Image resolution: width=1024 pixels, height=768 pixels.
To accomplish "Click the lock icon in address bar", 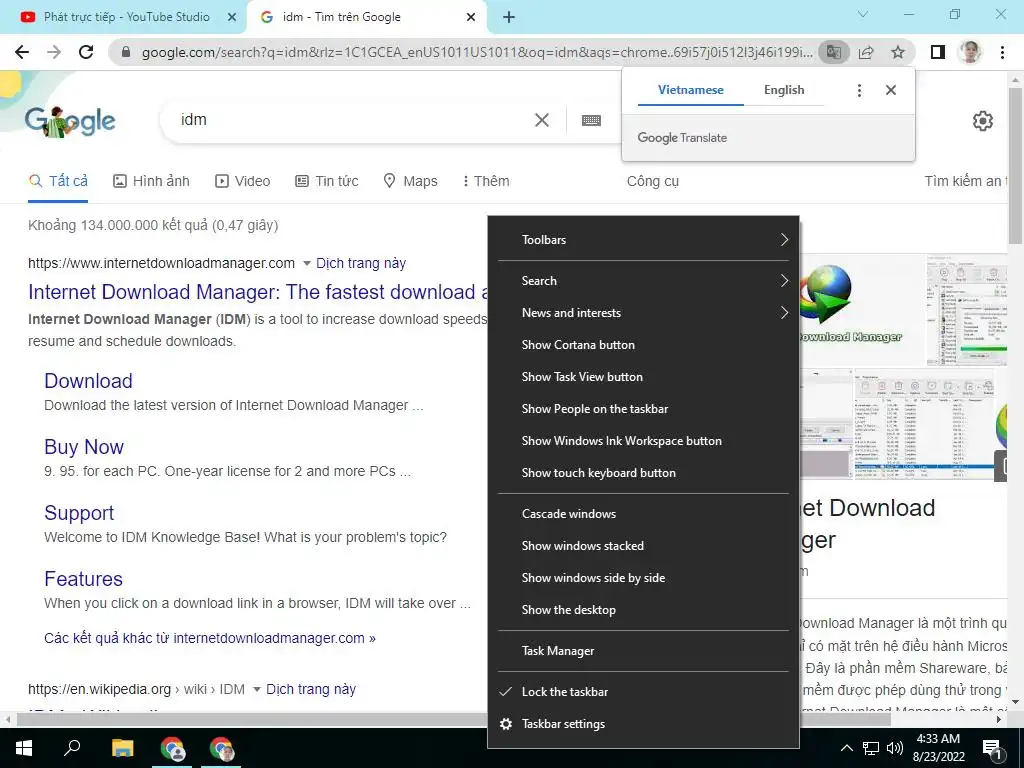I will tap(127, 52).
